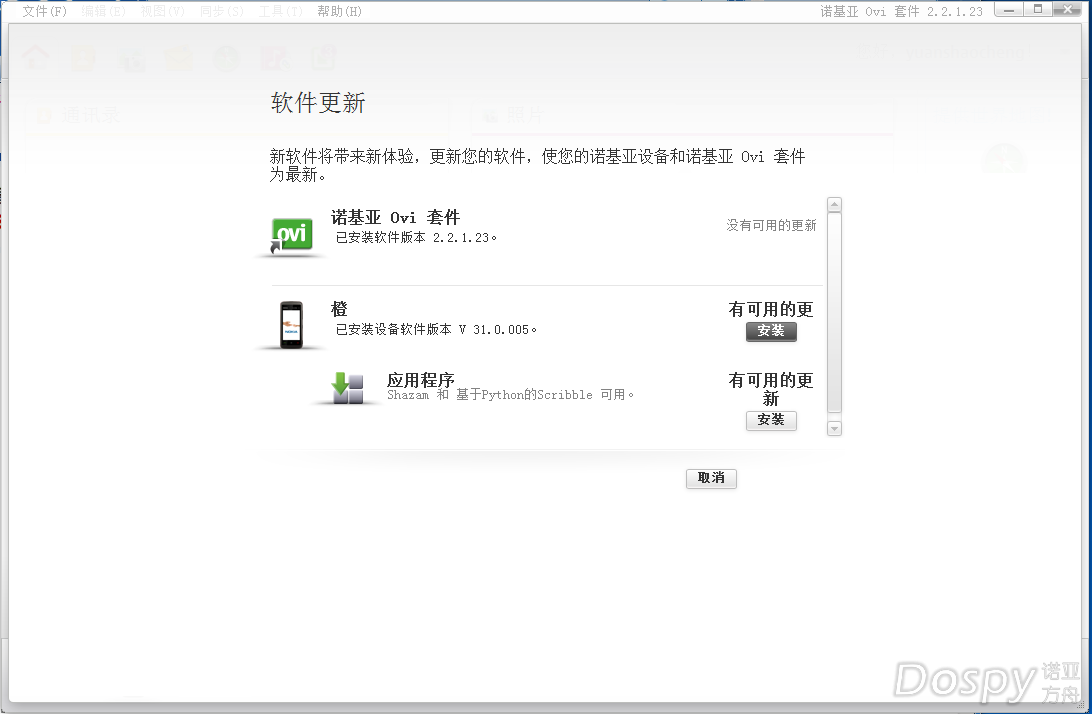Maximize the Nokia Ovi Suite window
Screen dimensions: 1092x714
(1038, 9)
